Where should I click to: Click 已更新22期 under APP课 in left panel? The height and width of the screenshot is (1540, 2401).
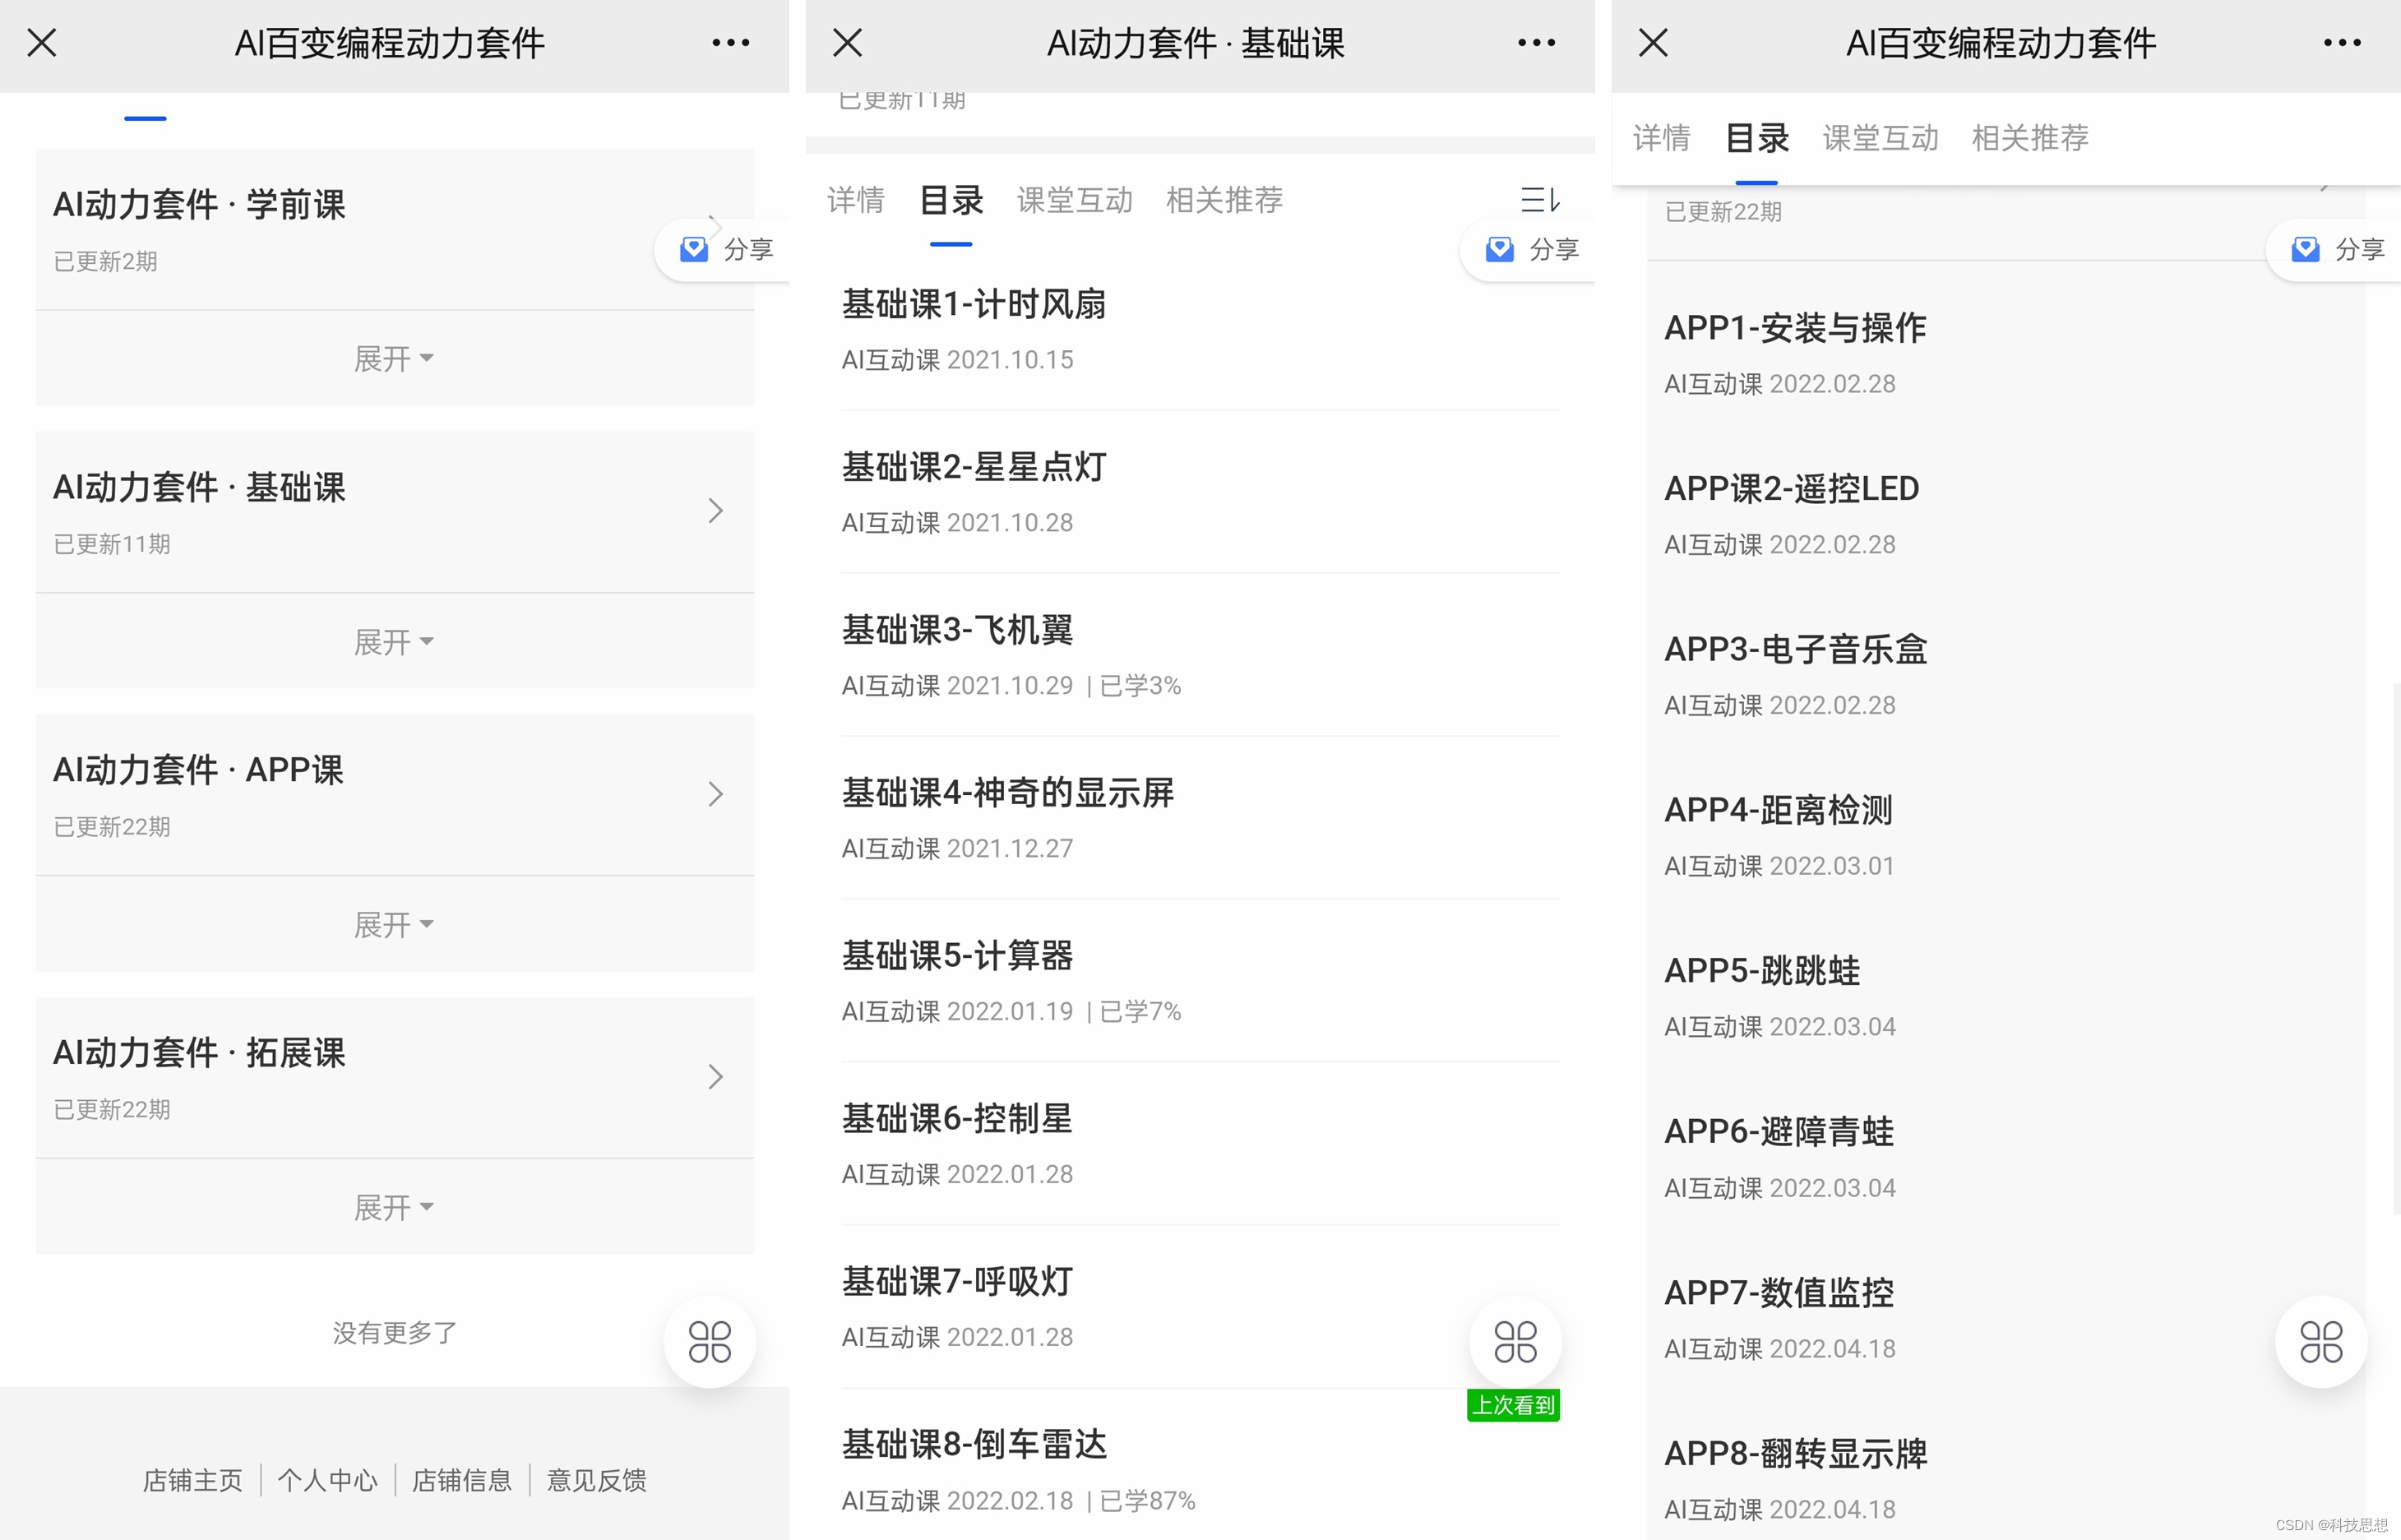click(x=111, y=827)
